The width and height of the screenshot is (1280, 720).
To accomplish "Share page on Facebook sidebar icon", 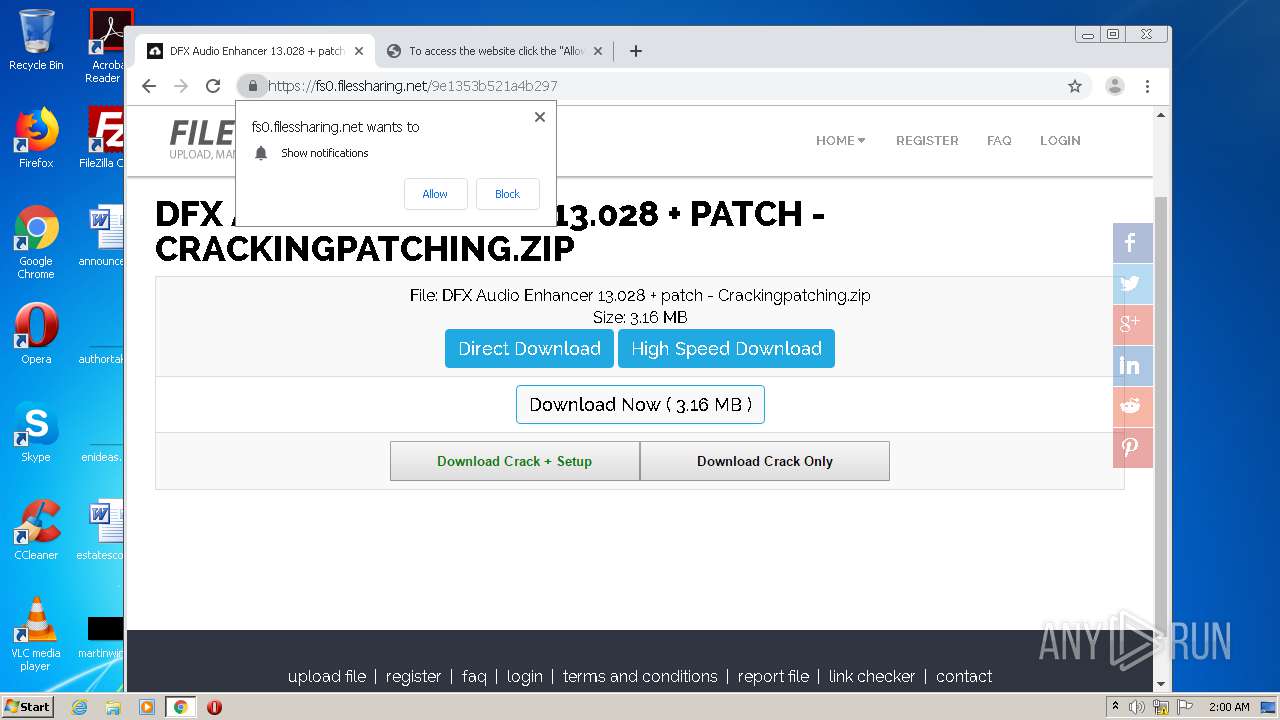I will [1132, 243].
